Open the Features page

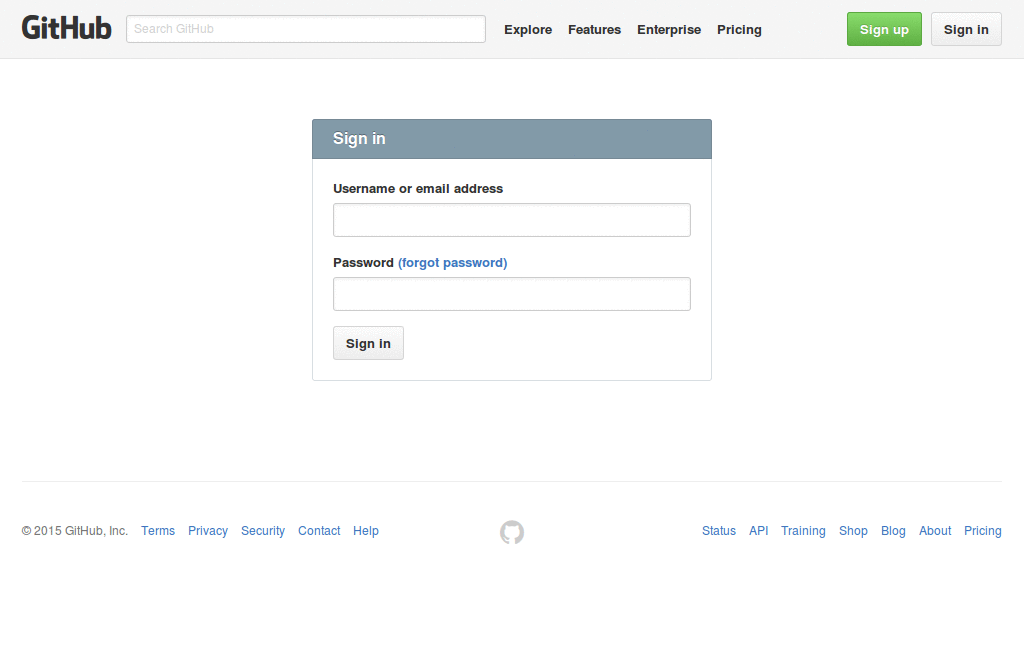coord(594,29)
